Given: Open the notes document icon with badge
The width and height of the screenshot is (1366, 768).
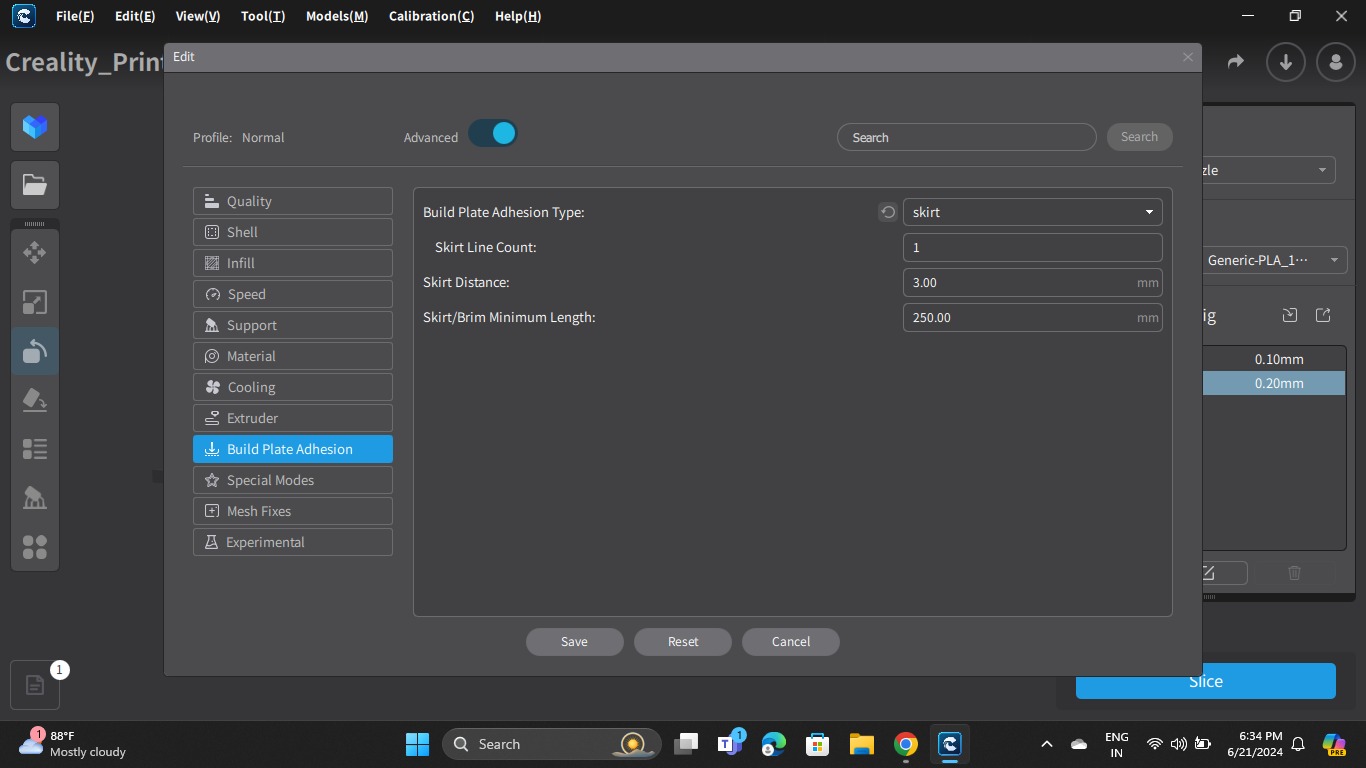Looking at the screenshot, I should (35, 686).
